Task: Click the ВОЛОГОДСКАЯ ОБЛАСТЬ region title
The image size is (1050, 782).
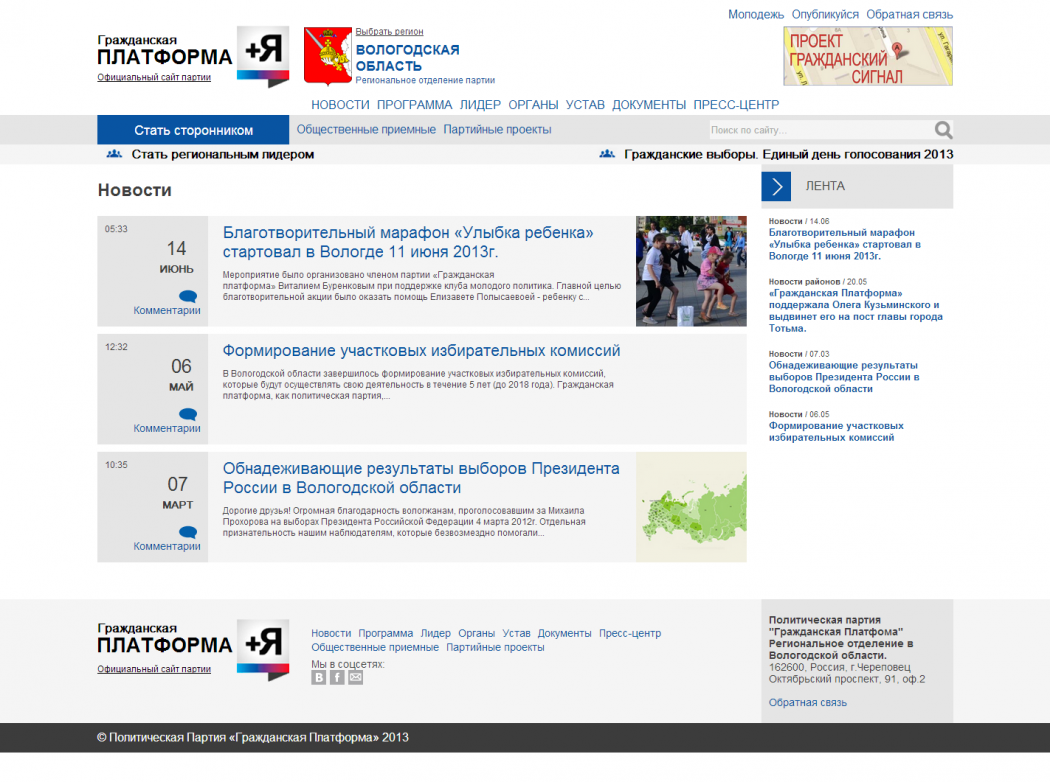Action: click(x=407, y=58)
